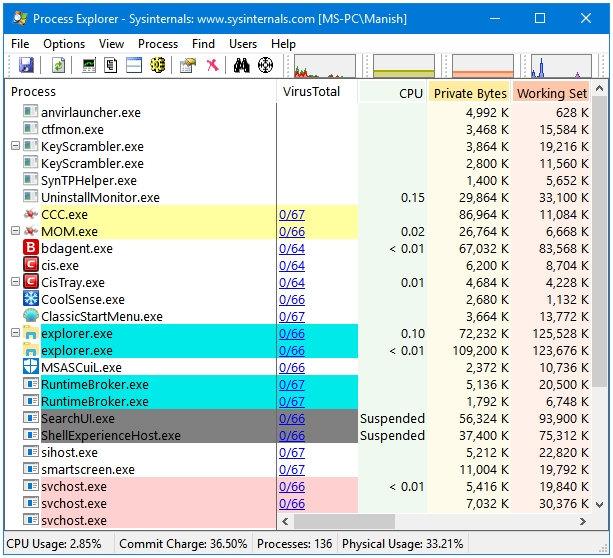Open the Process menu
This screenshot has height=558, width=613.
pyautogui.click(x=158, y=44)
